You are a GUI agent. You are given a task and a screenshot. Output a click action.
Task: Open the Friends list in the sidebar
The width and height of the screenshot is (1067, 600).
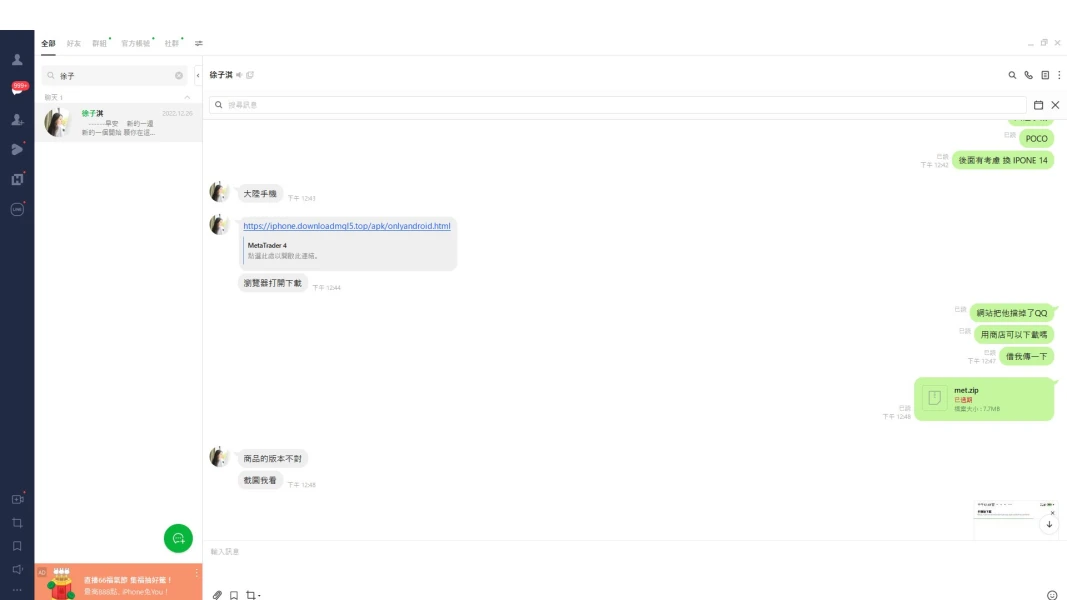16,58
